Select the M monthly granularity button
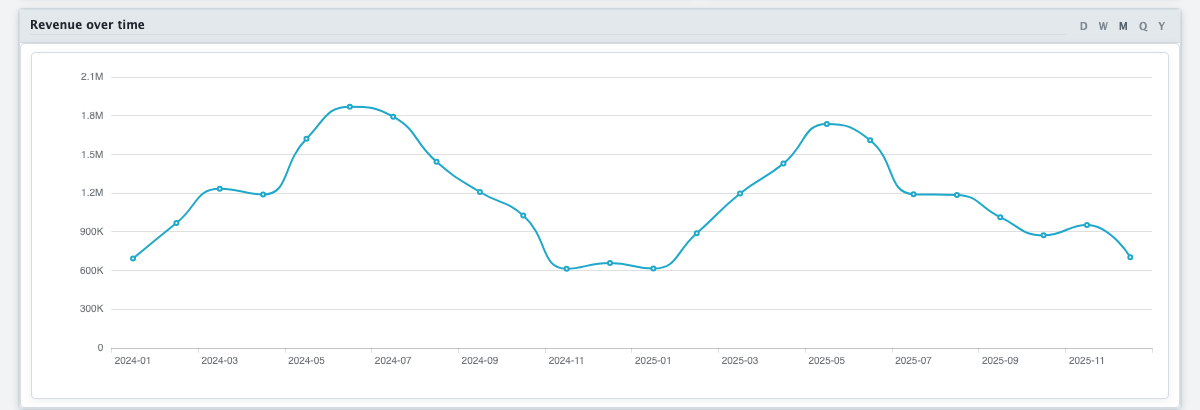Screen dimensions: 1200x410 pyautogui.click(x=1123, y=26)
